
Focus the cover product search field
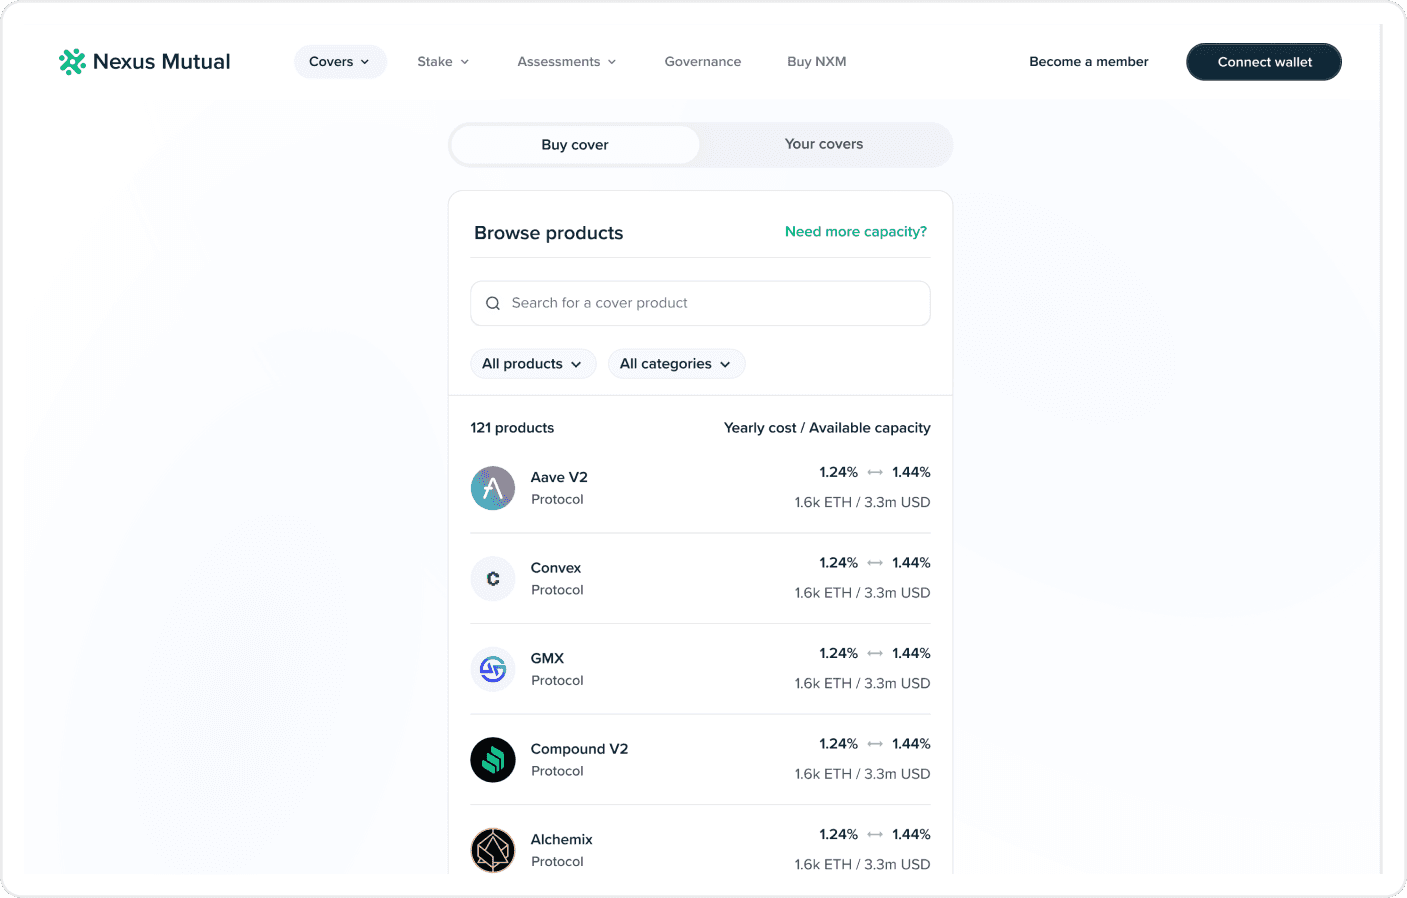[700, 303]
